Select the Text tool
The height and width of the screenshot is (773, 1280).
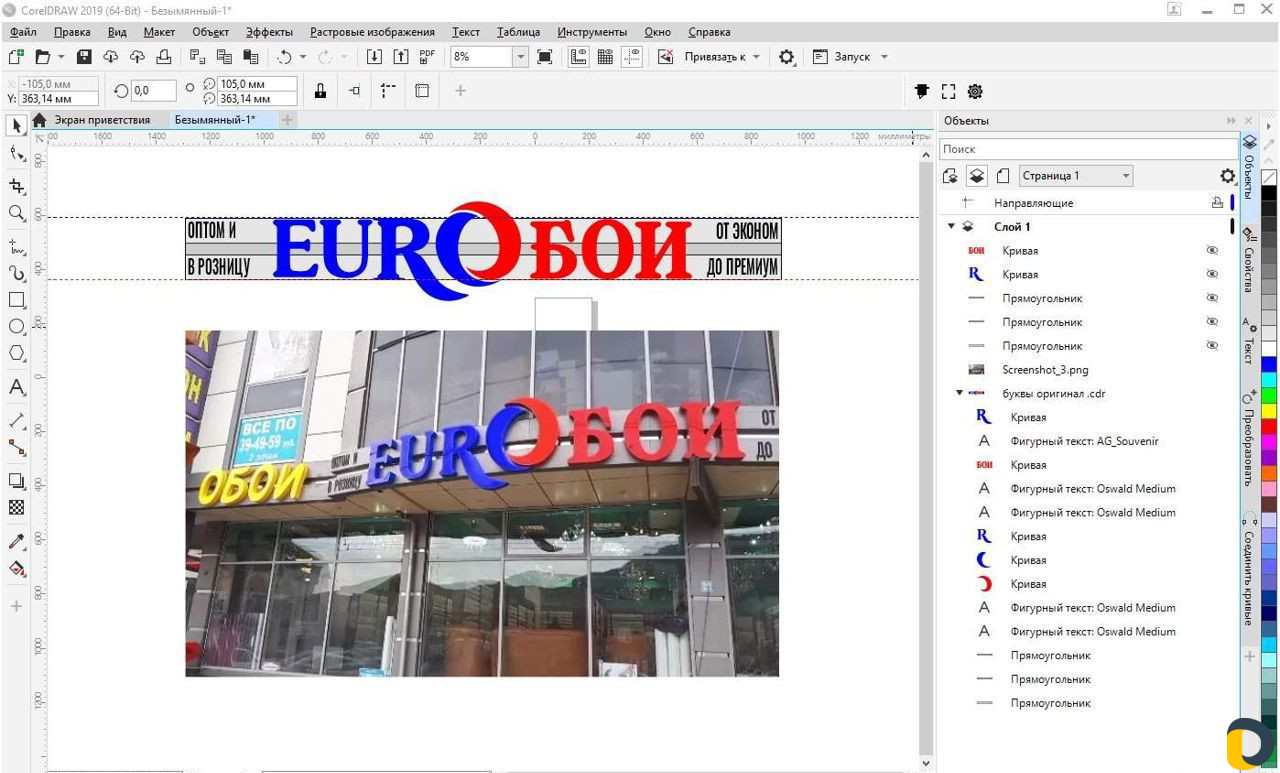pos(16,387)
